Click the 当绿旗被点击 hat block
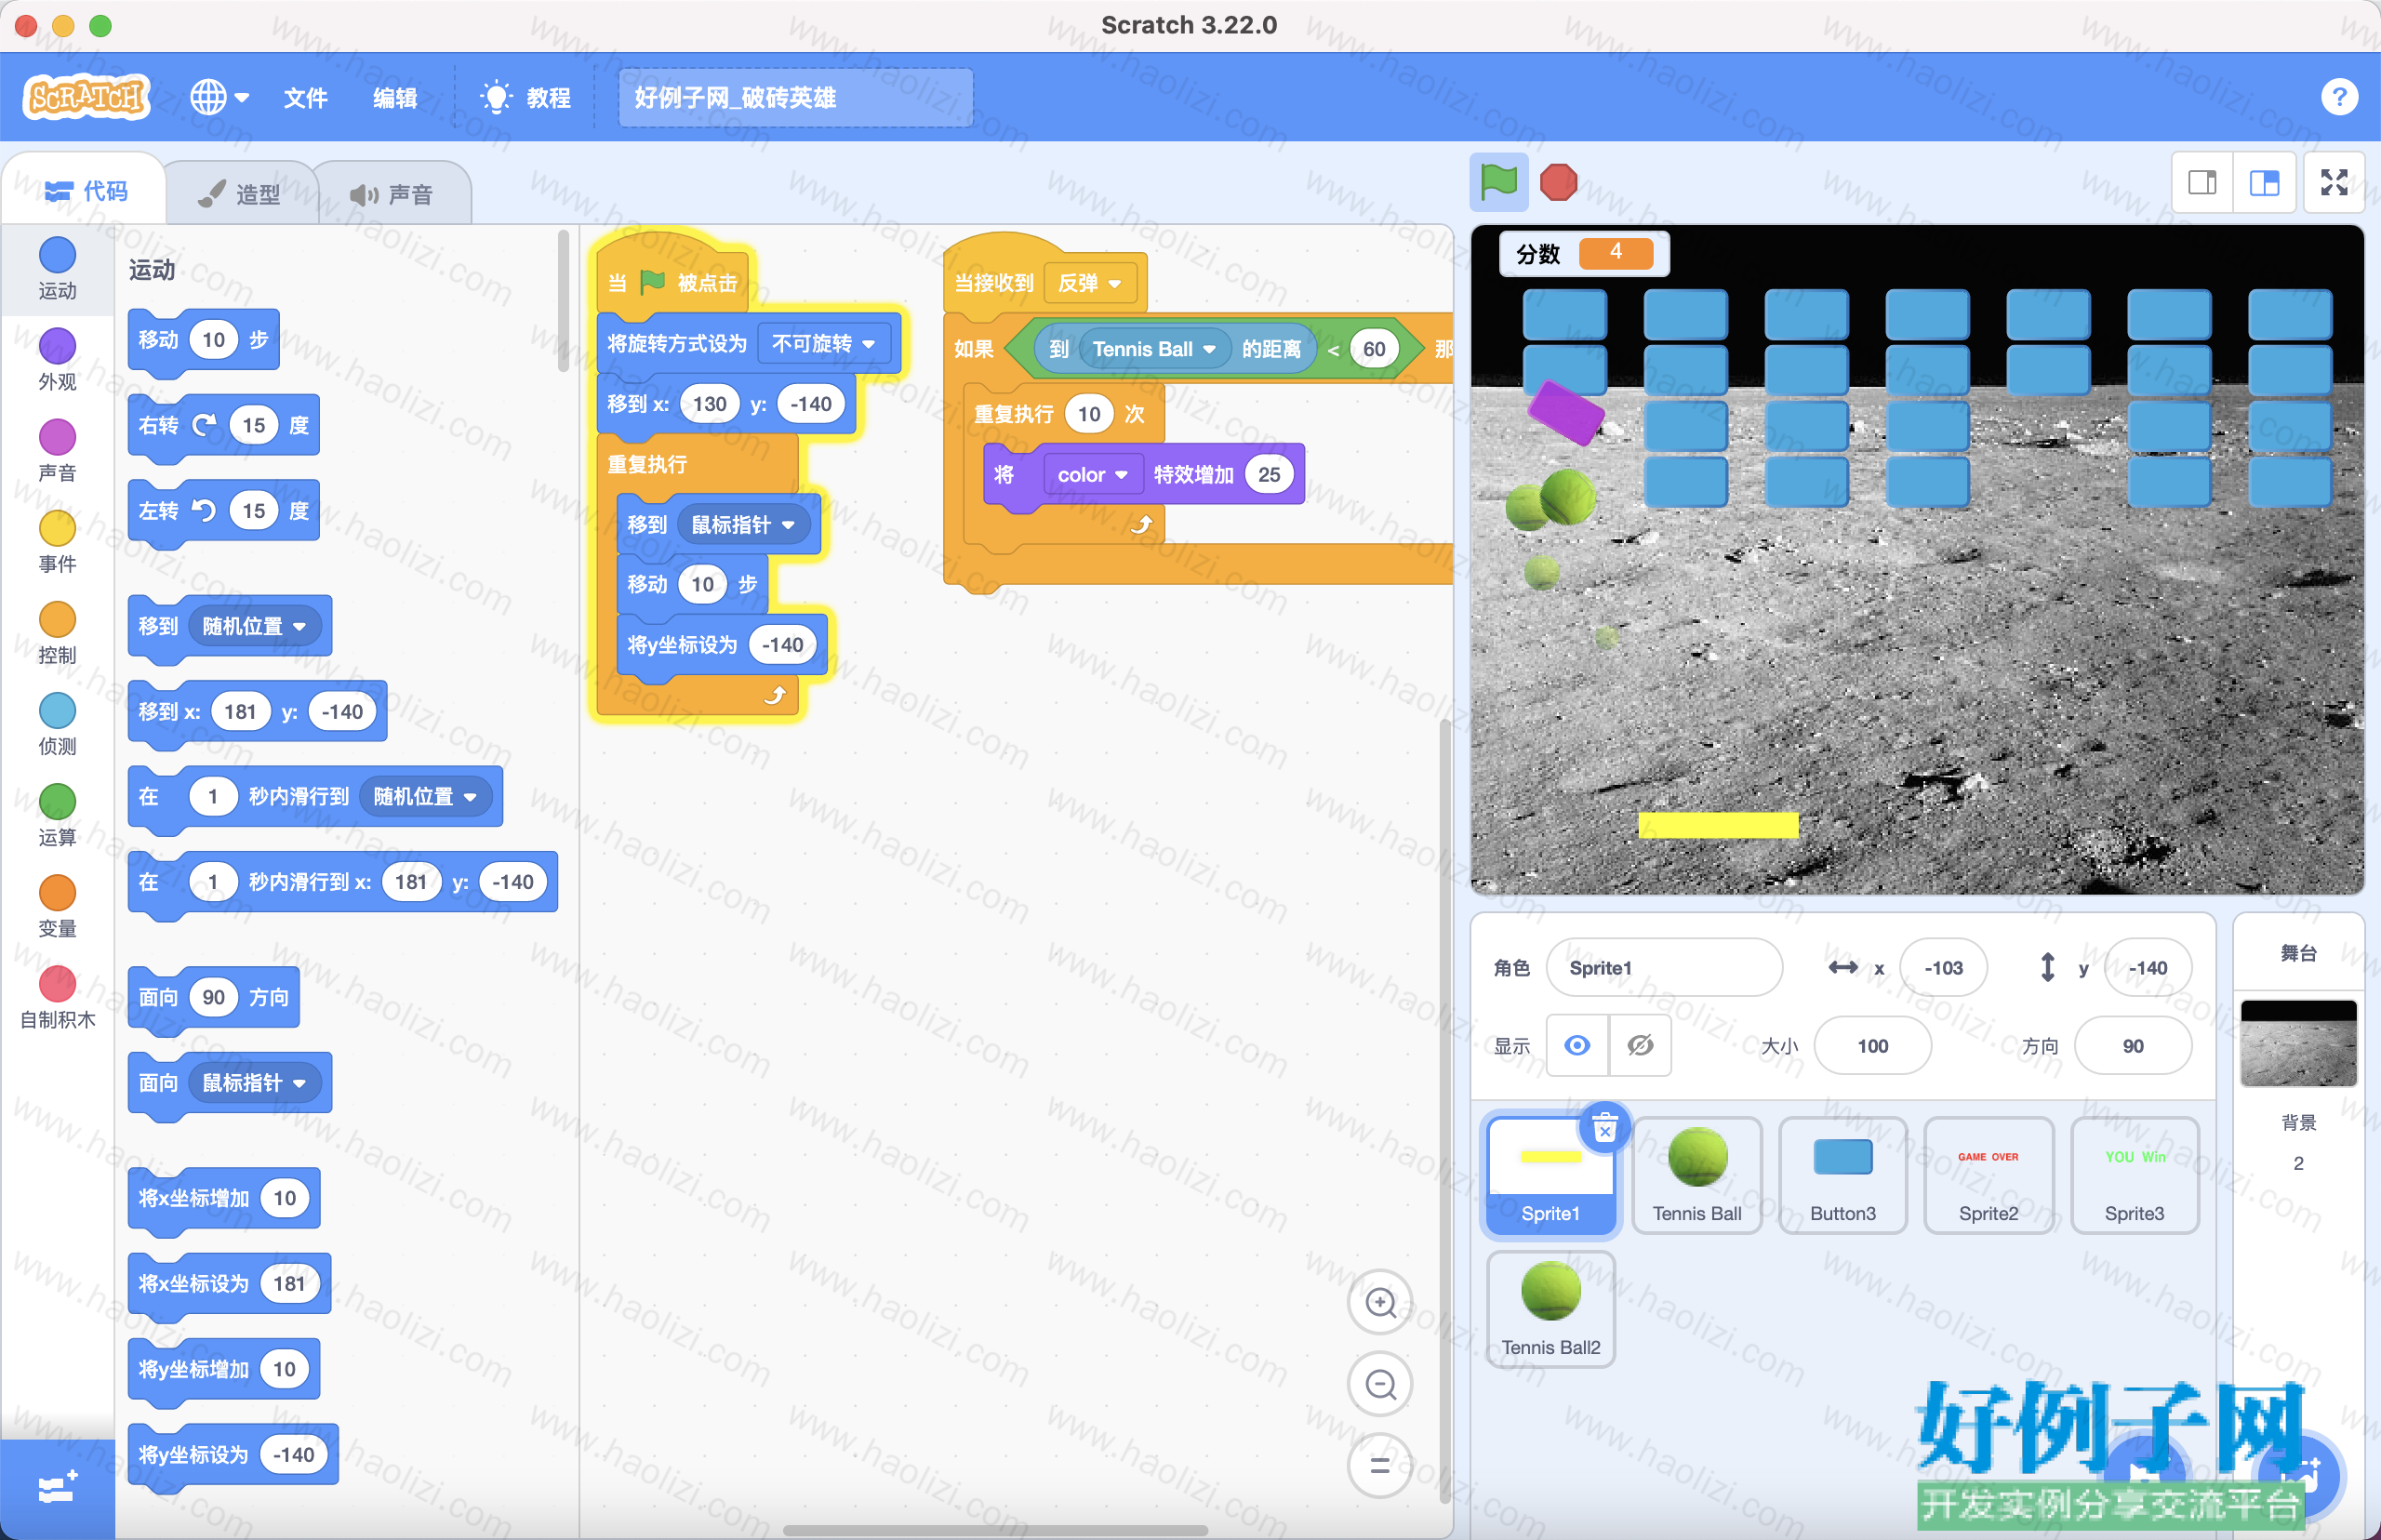 point(673,276)
